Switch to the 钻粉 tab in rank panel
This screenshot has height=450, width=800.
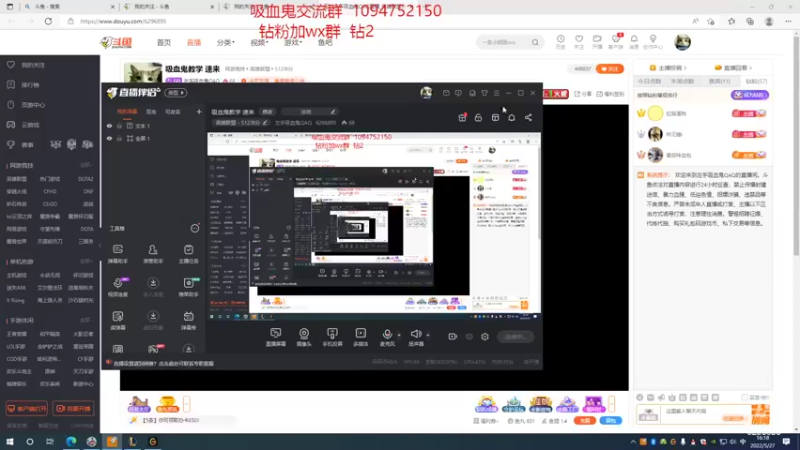[756, 81]
